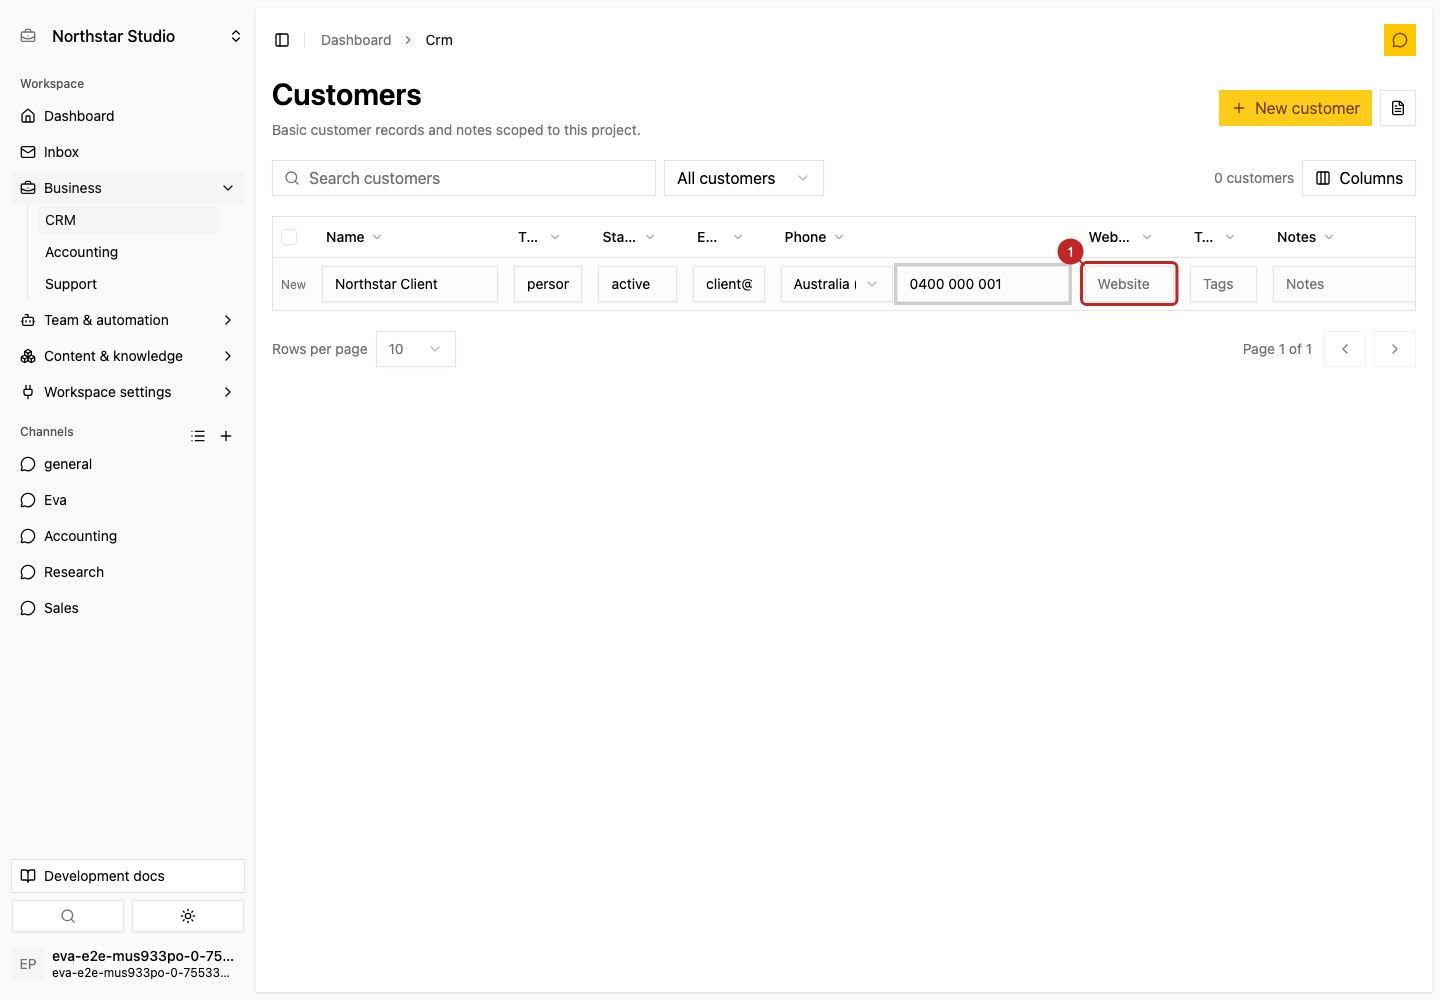Go to next page arrow
This screenshot has width=1440, height=1000.
tap(1395, 349)
